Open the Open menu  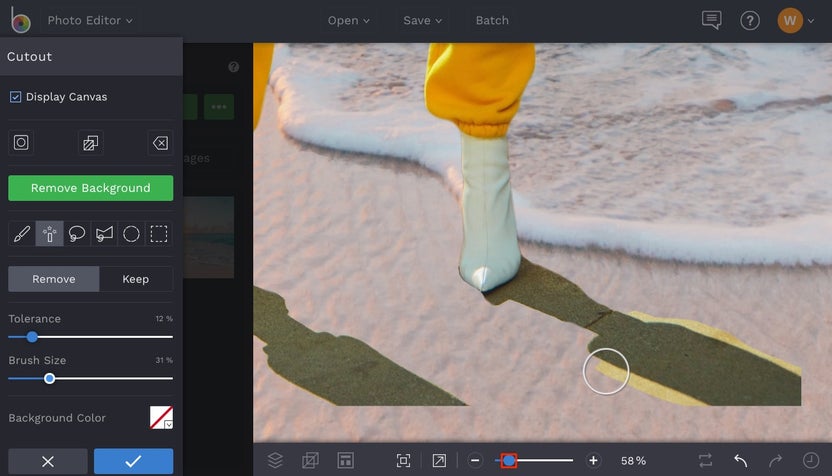(348, 20)
